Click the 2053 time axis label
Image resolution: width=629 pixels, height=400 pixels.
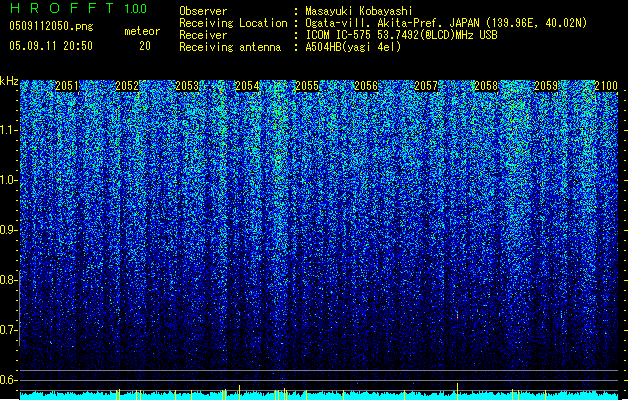coord(187,86)
